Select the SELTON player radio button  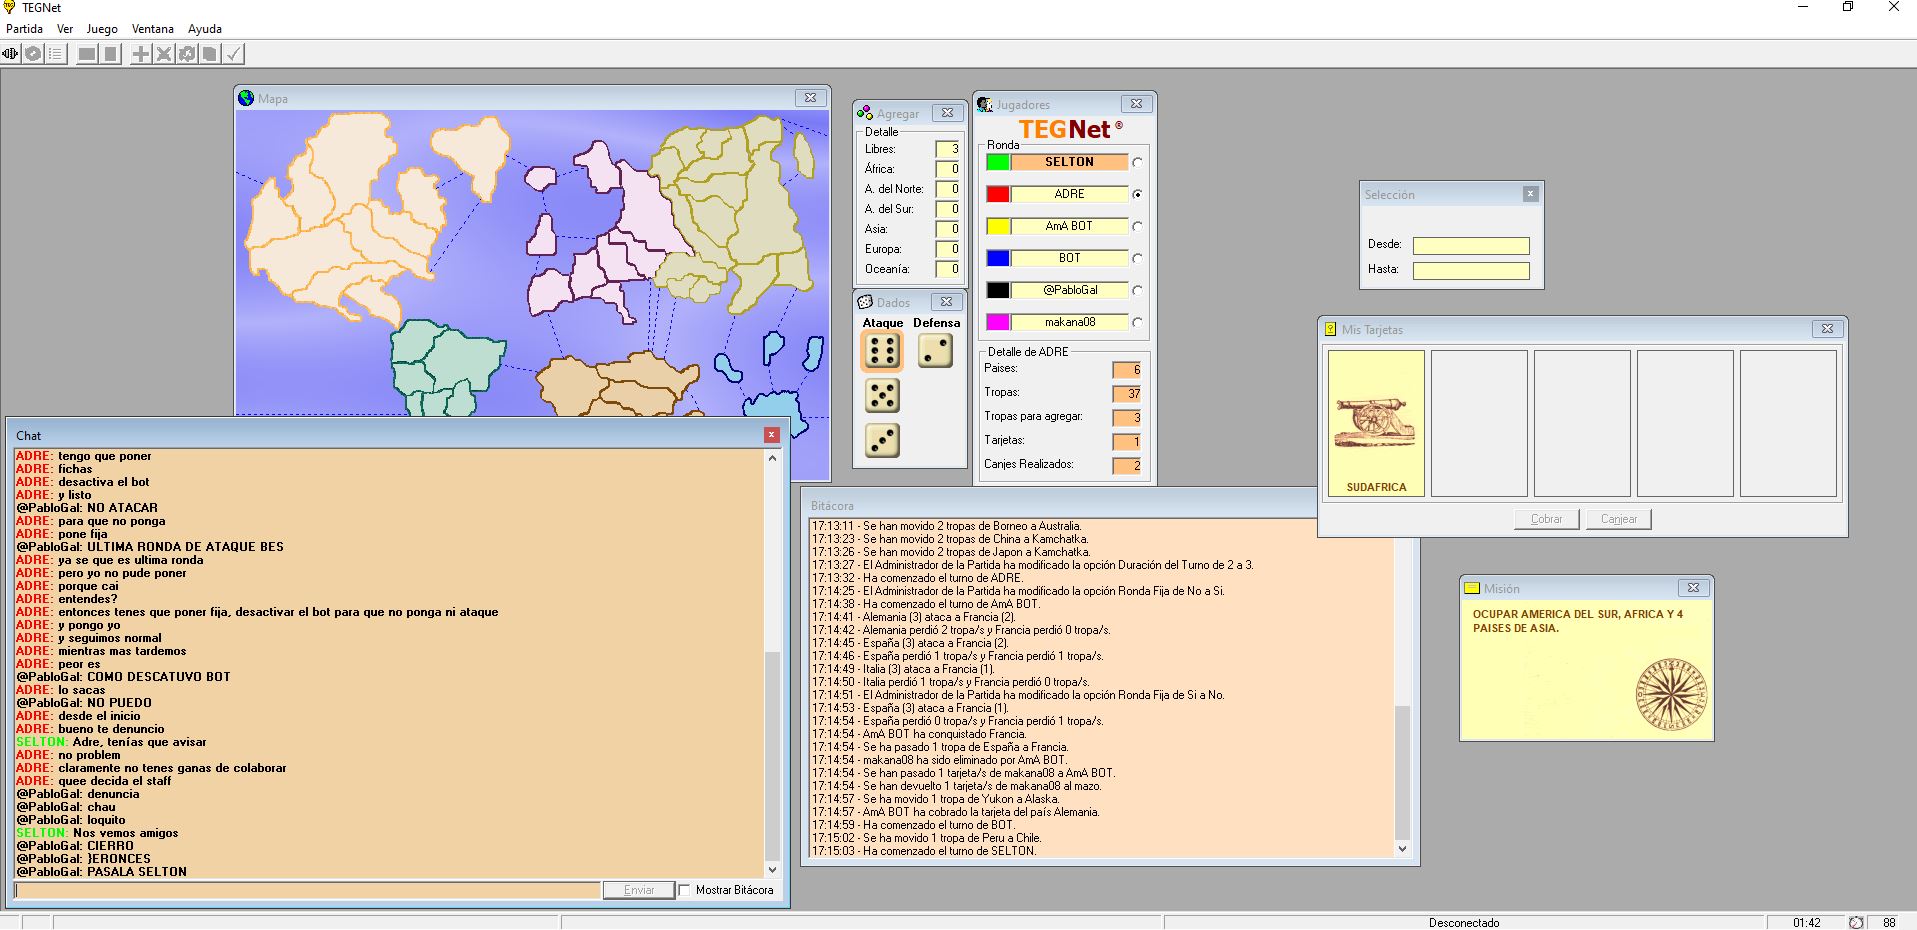coord(1137,162)
